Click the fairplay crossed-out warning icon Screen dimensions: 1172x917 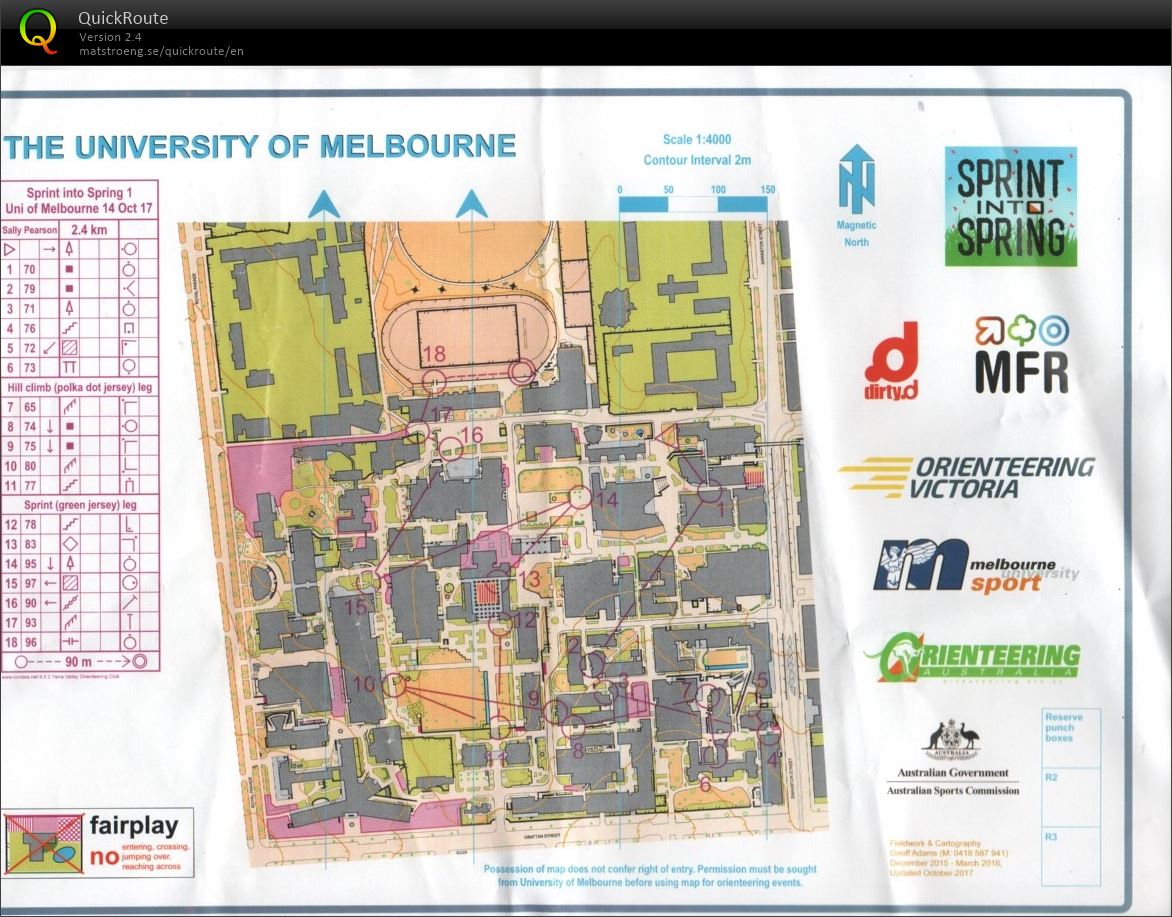tap(44, 842)
